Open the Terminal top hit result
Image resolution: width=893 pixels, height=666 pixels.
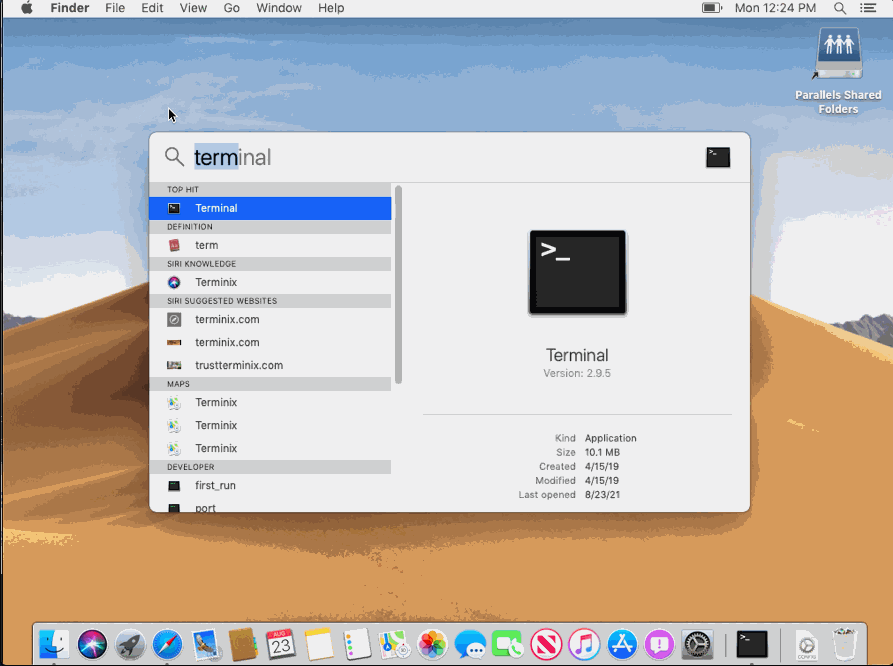point(270,208)
